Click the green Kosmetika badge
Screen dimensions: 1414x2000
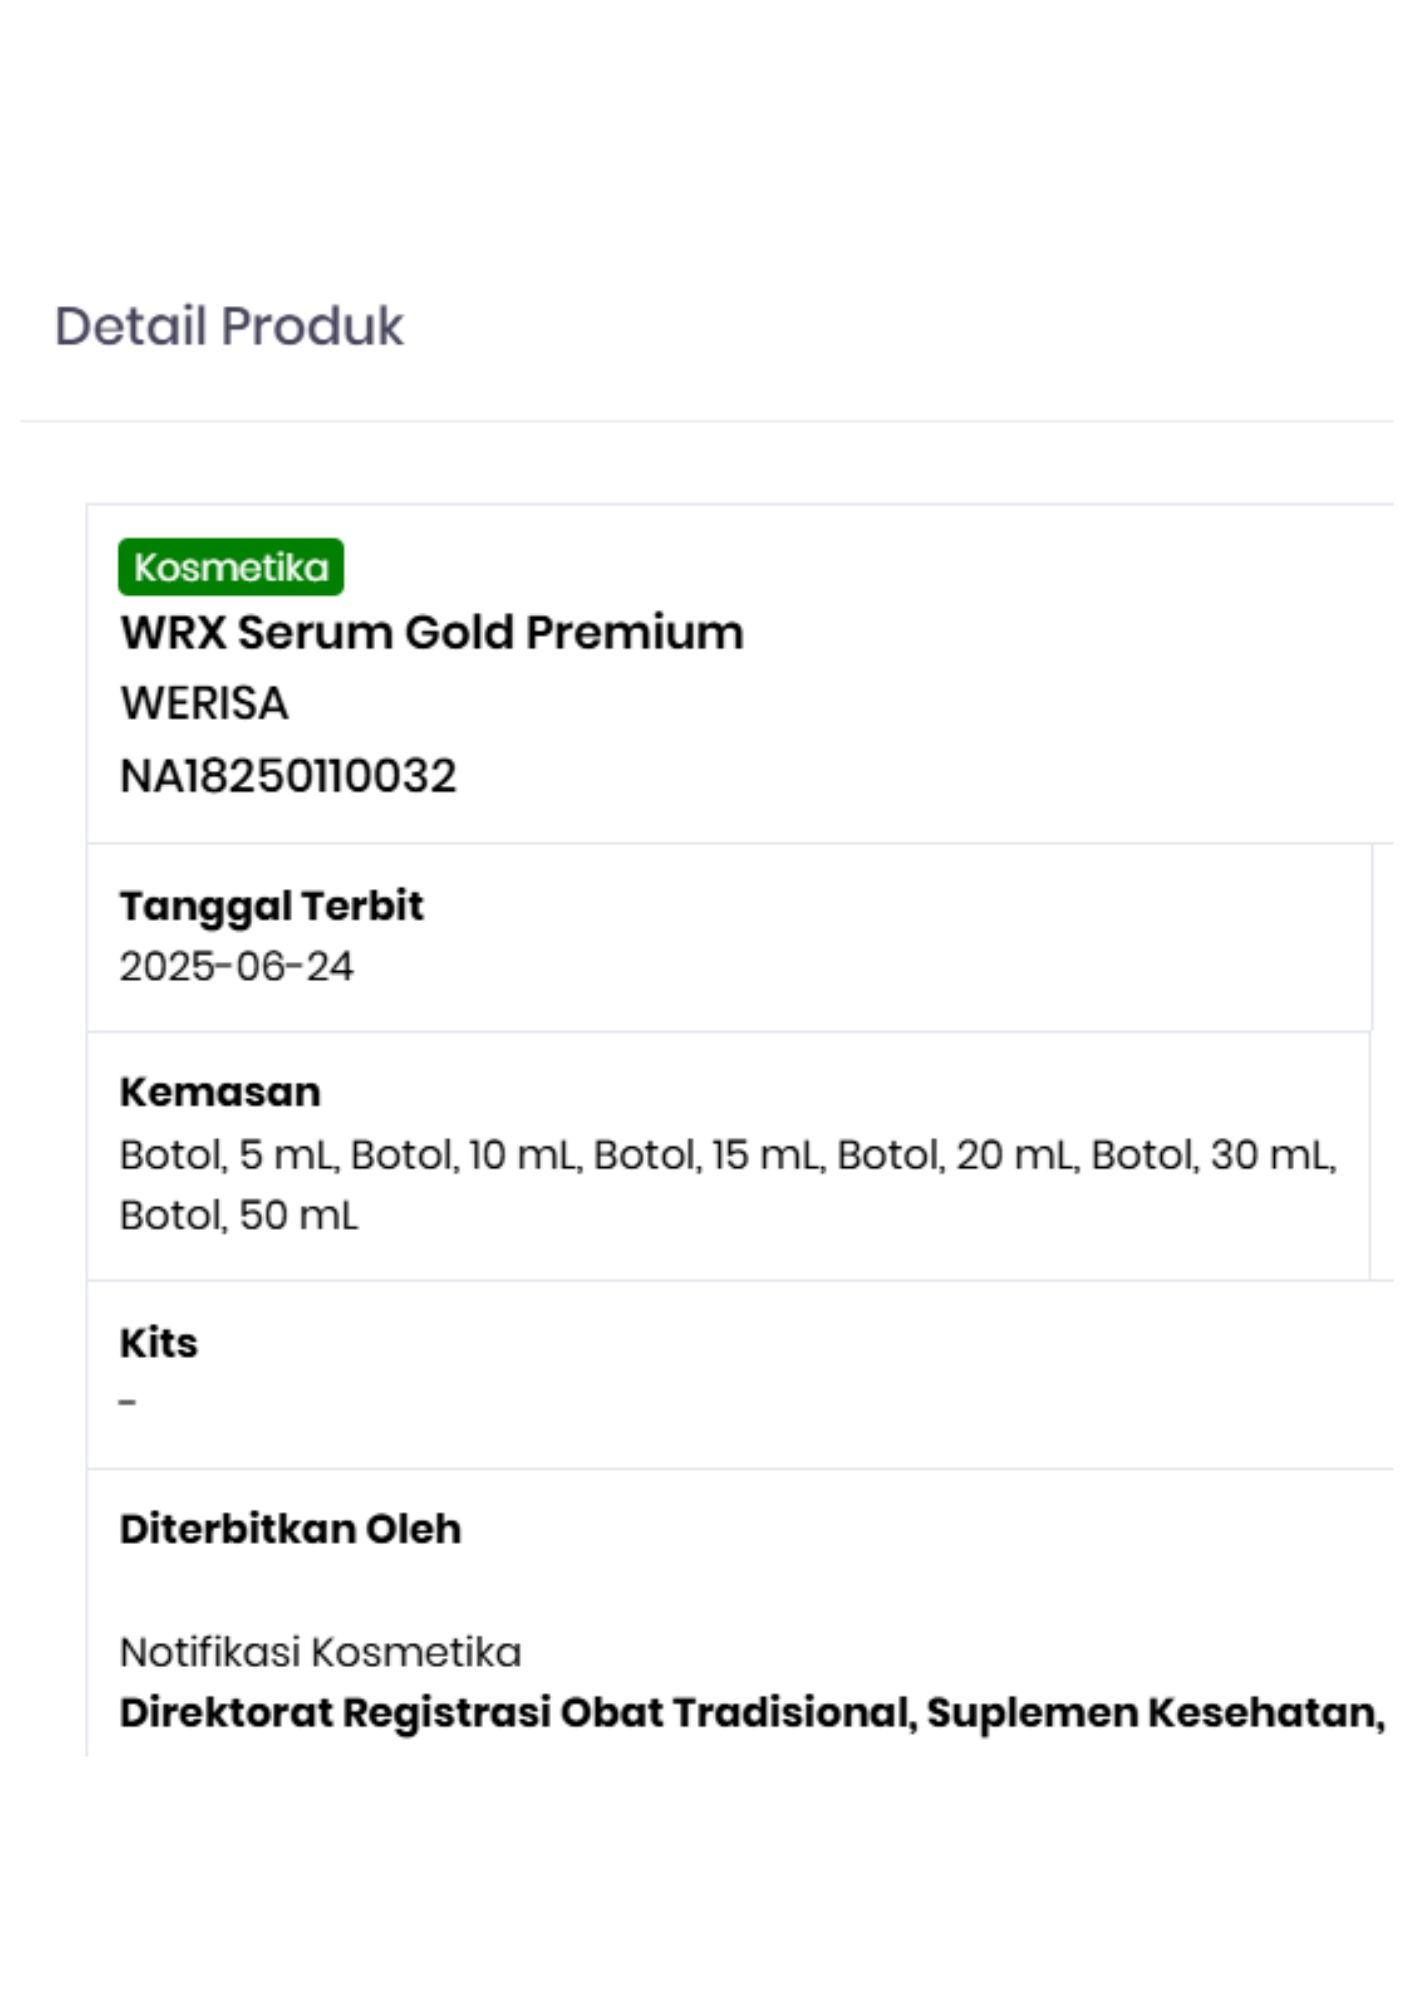pos(231,567)
